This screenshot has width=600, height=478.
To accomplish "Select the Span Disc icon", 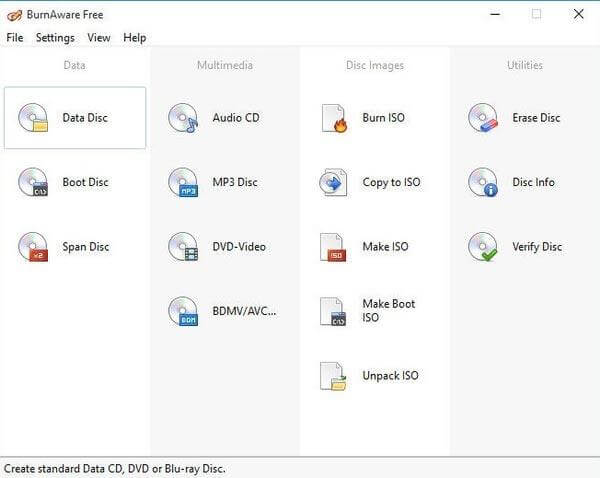I will click(33, 247).
